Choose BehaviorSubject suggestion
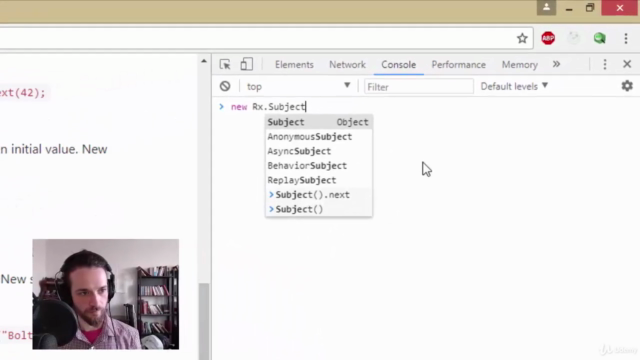This screenshot has height=360, width=640. click(x=318, y=166)
